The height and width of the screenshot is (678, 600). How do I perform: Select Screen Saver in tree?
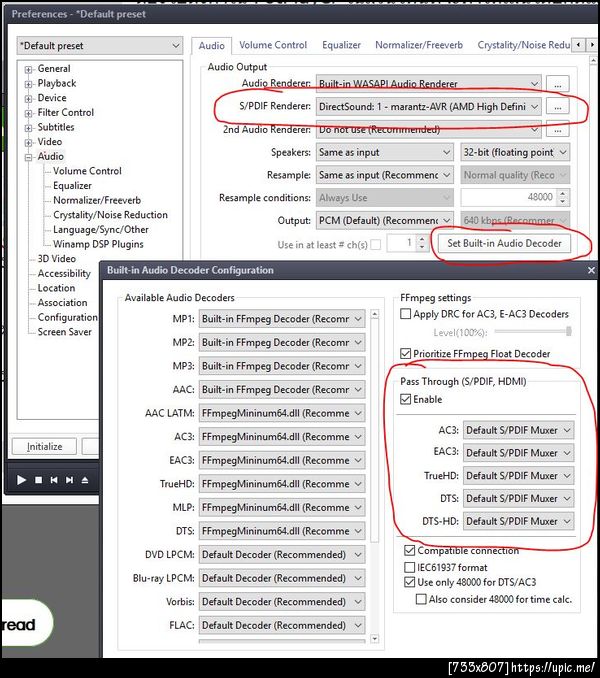point(64,332)
